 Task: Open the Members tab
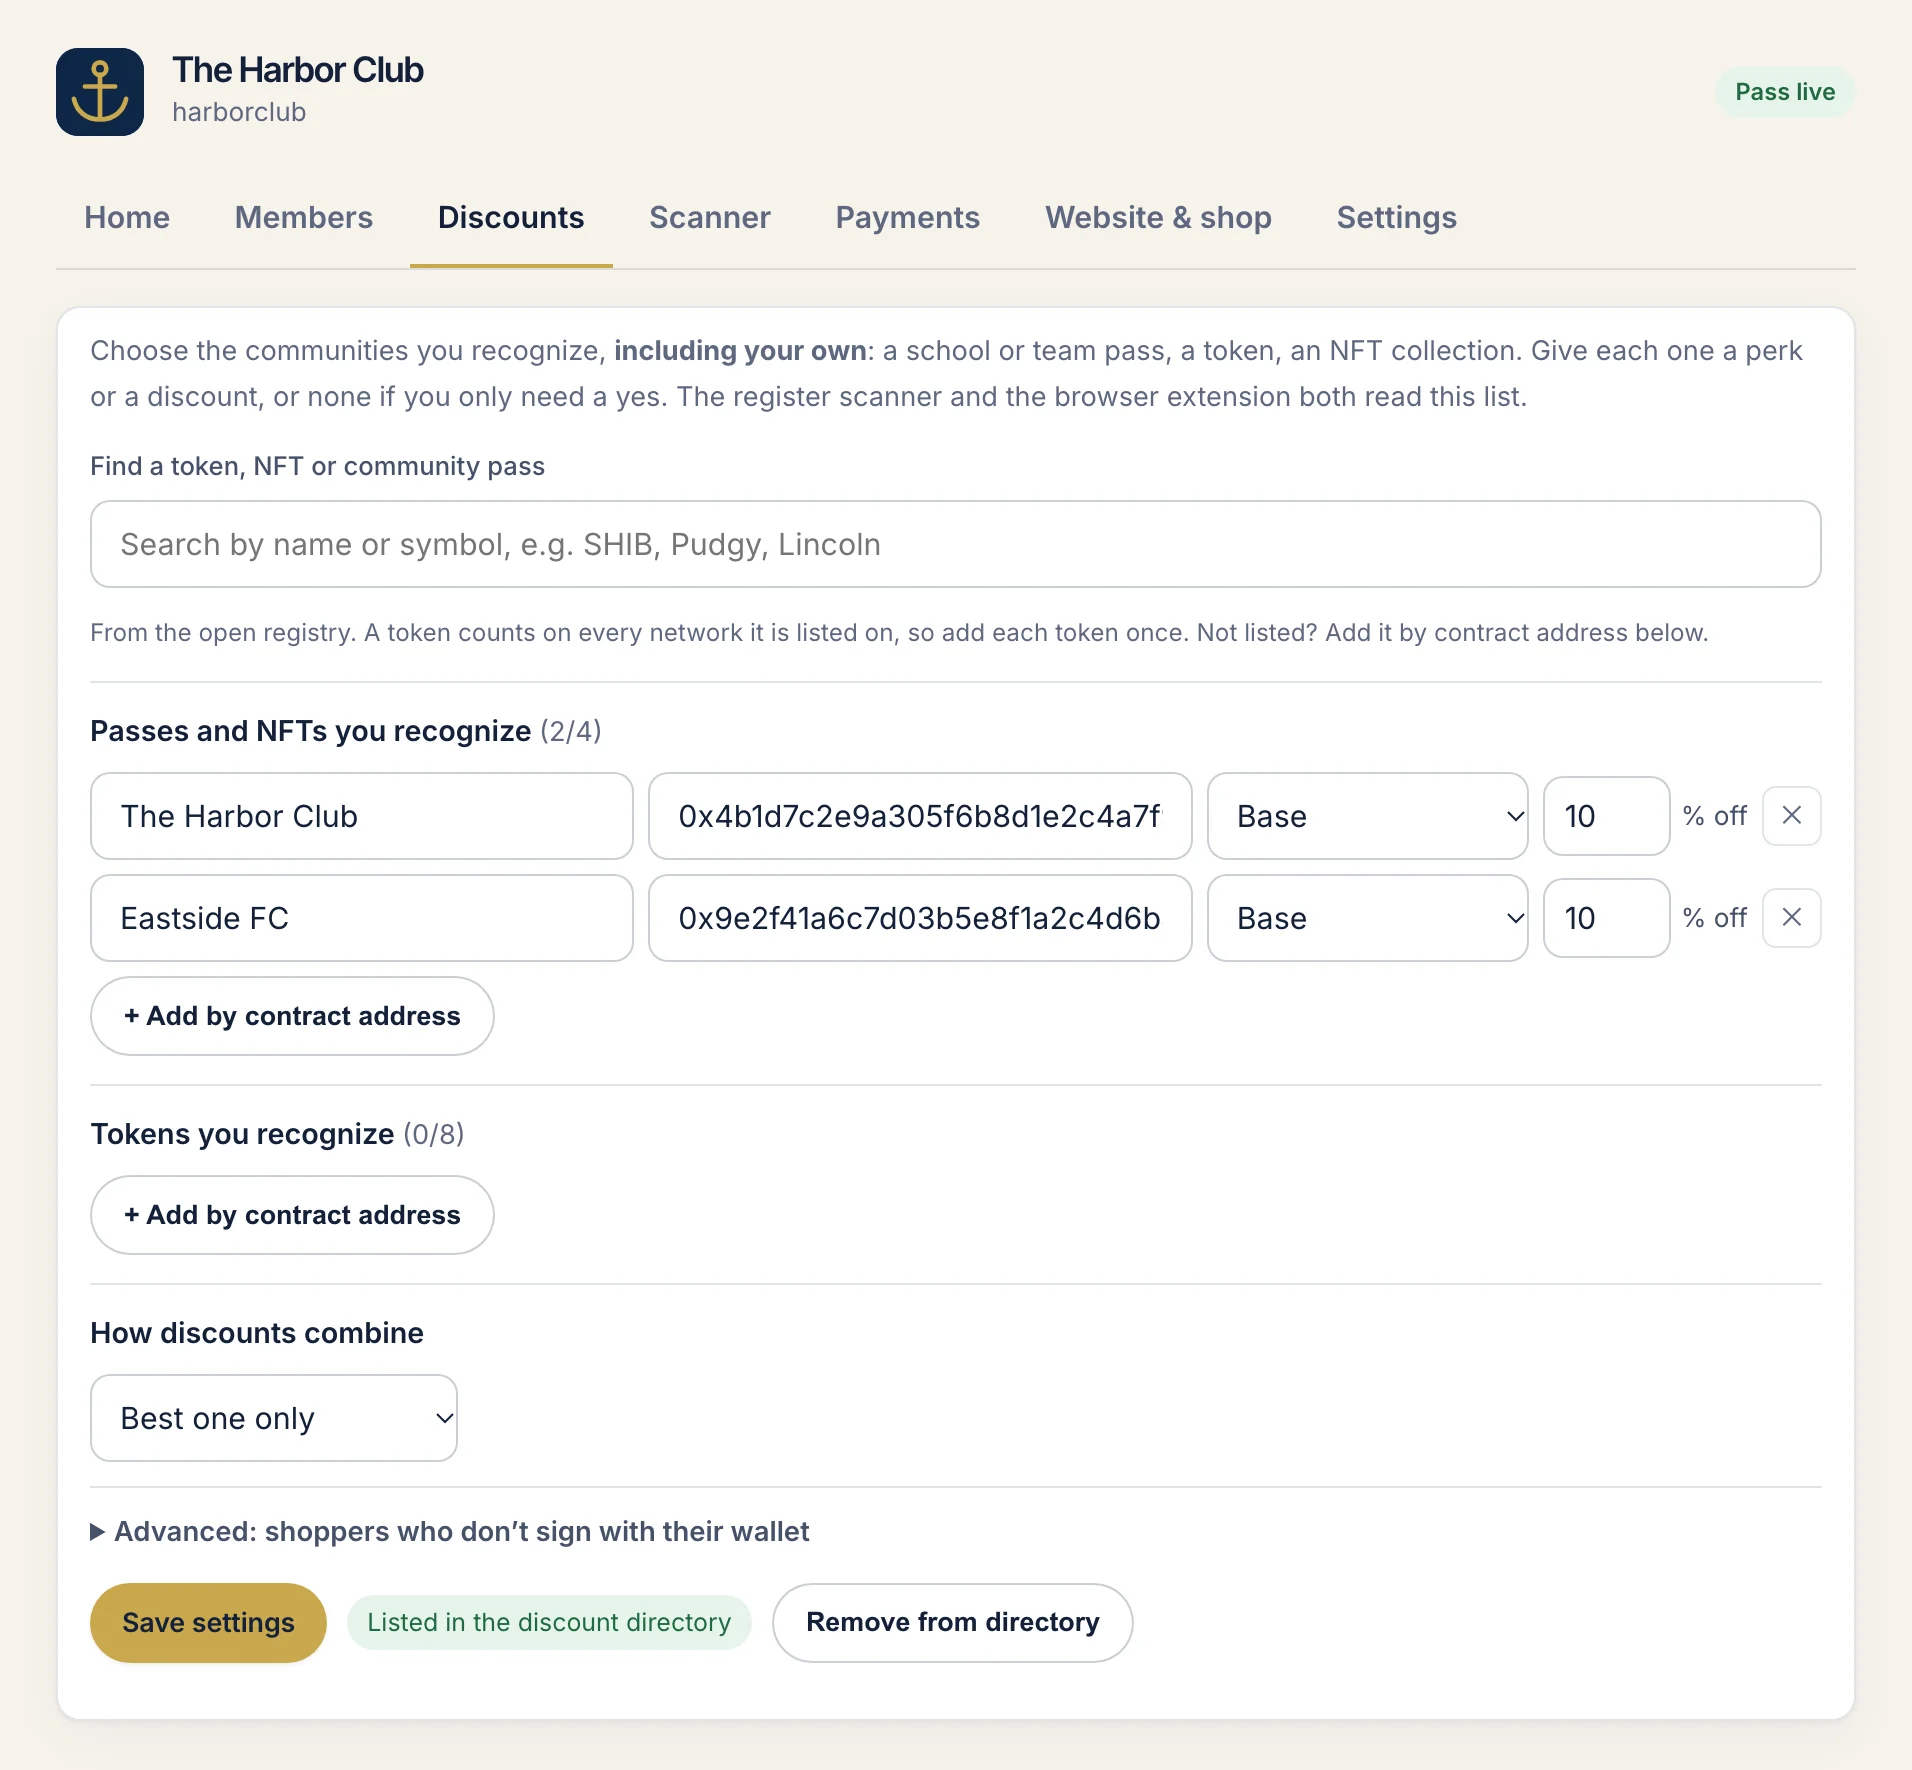point(304,218)
